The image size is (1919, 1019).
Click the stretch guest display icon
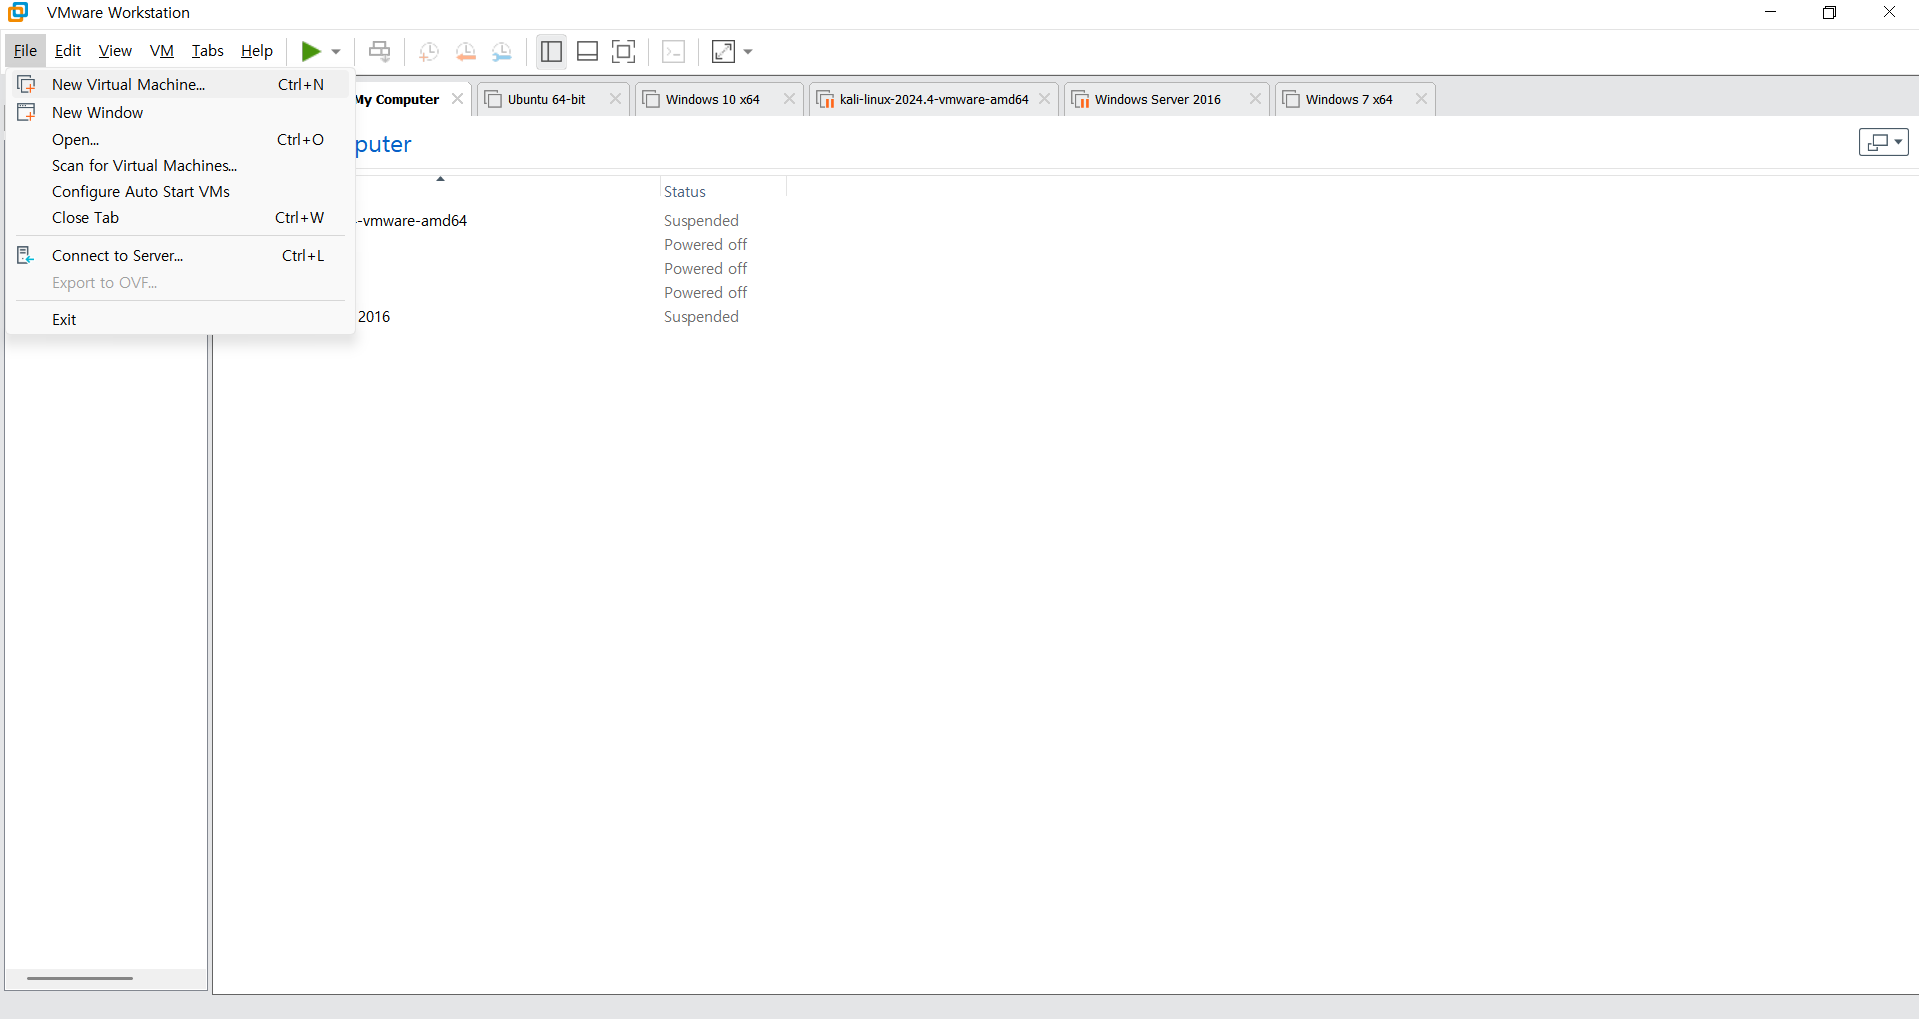723,51
